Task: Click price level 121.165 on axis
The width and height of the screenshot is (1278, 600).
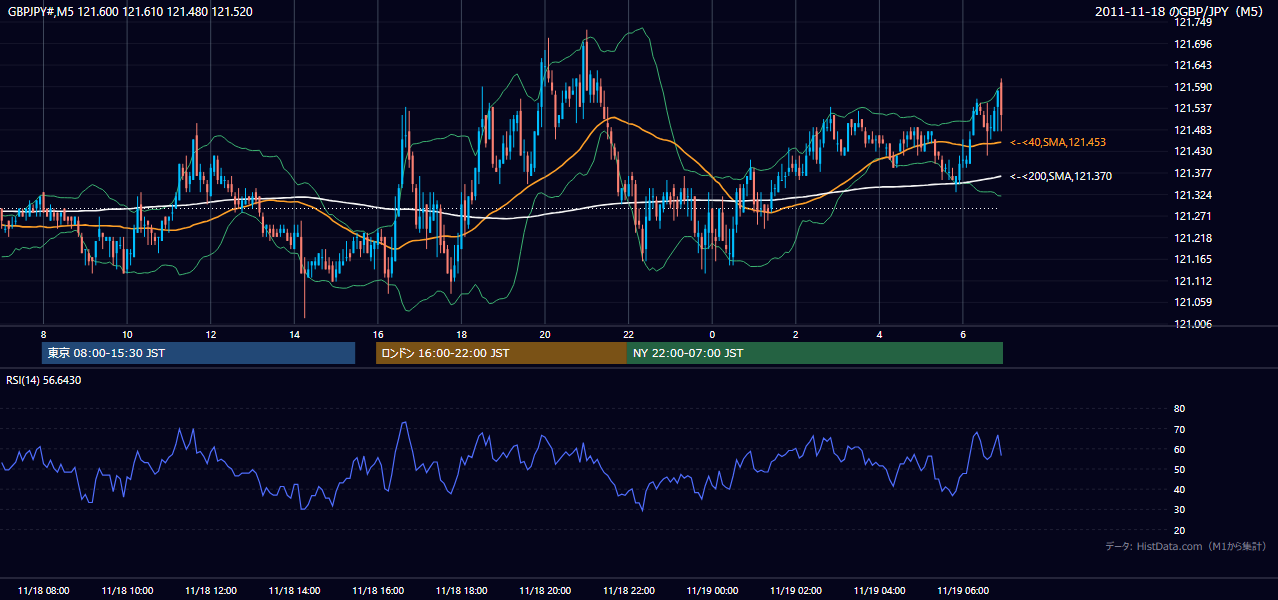Action: pyautogui.click(x=1193, y=259)
